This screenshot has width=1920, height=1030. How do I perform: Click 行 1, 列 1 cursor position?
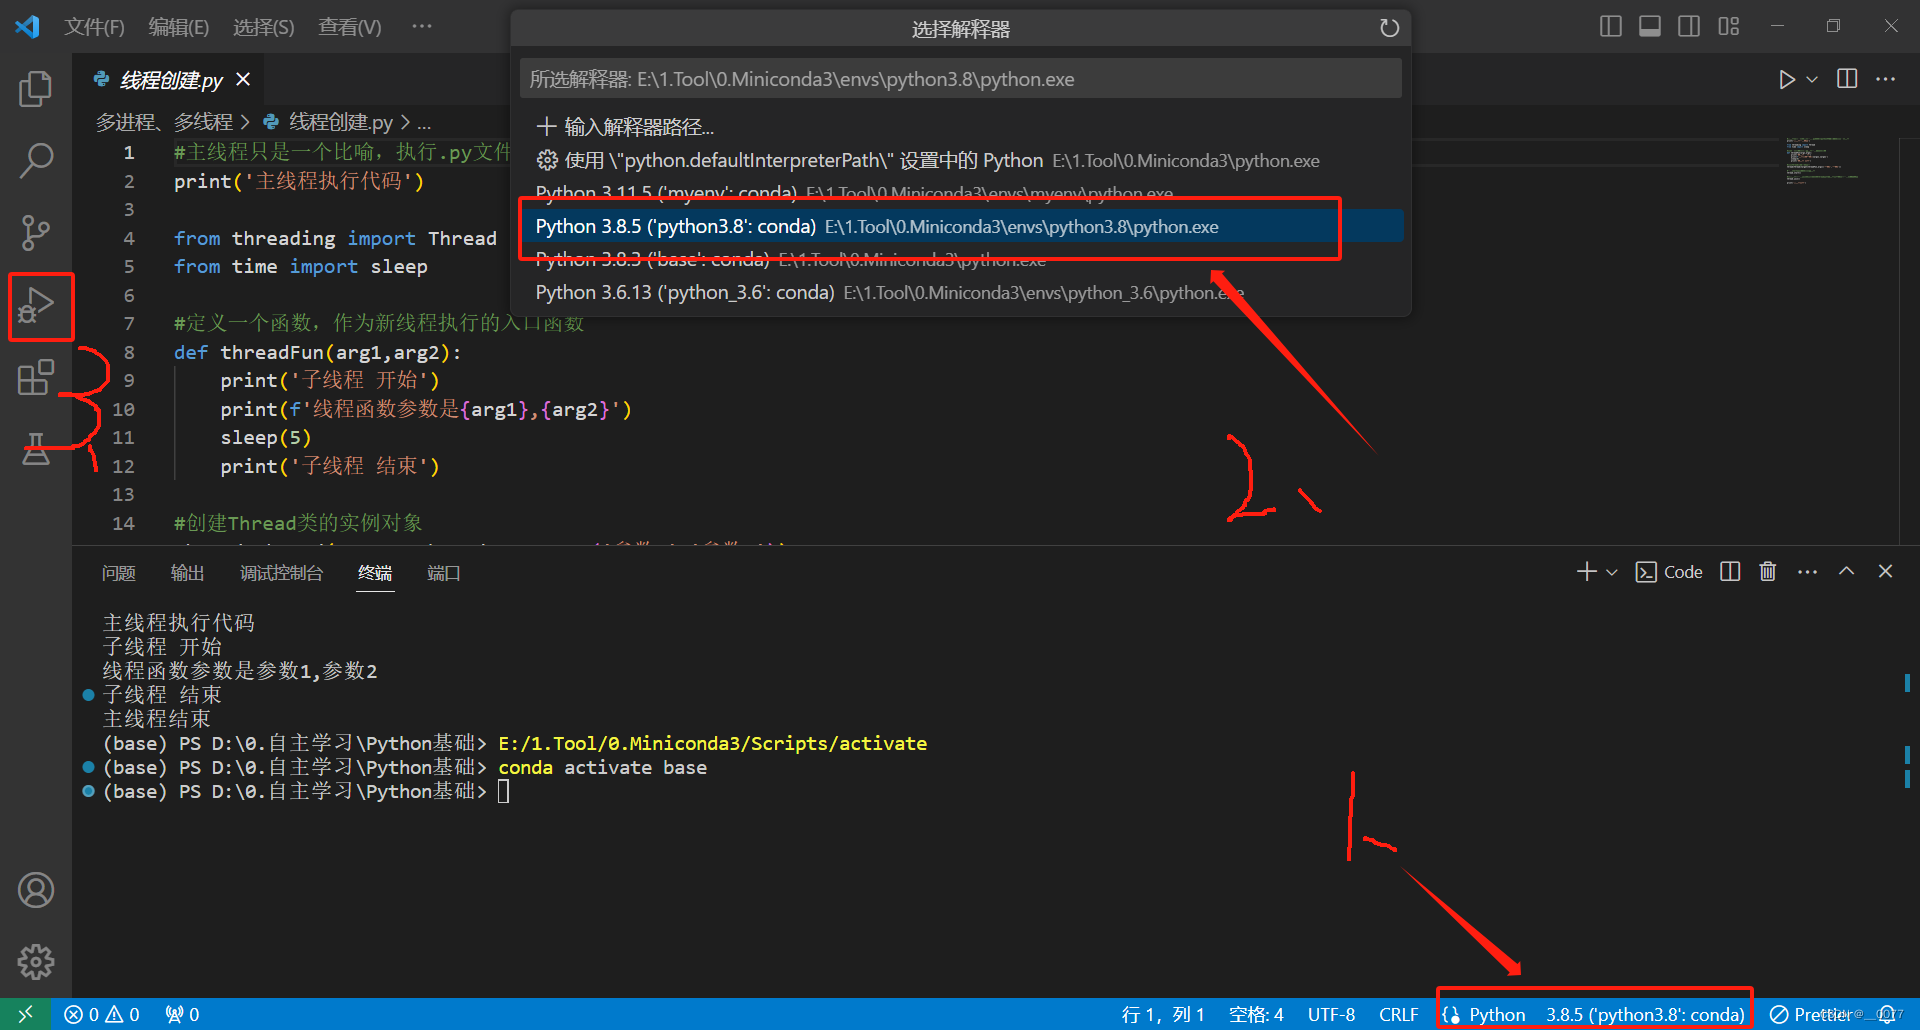point(1163,1014)
